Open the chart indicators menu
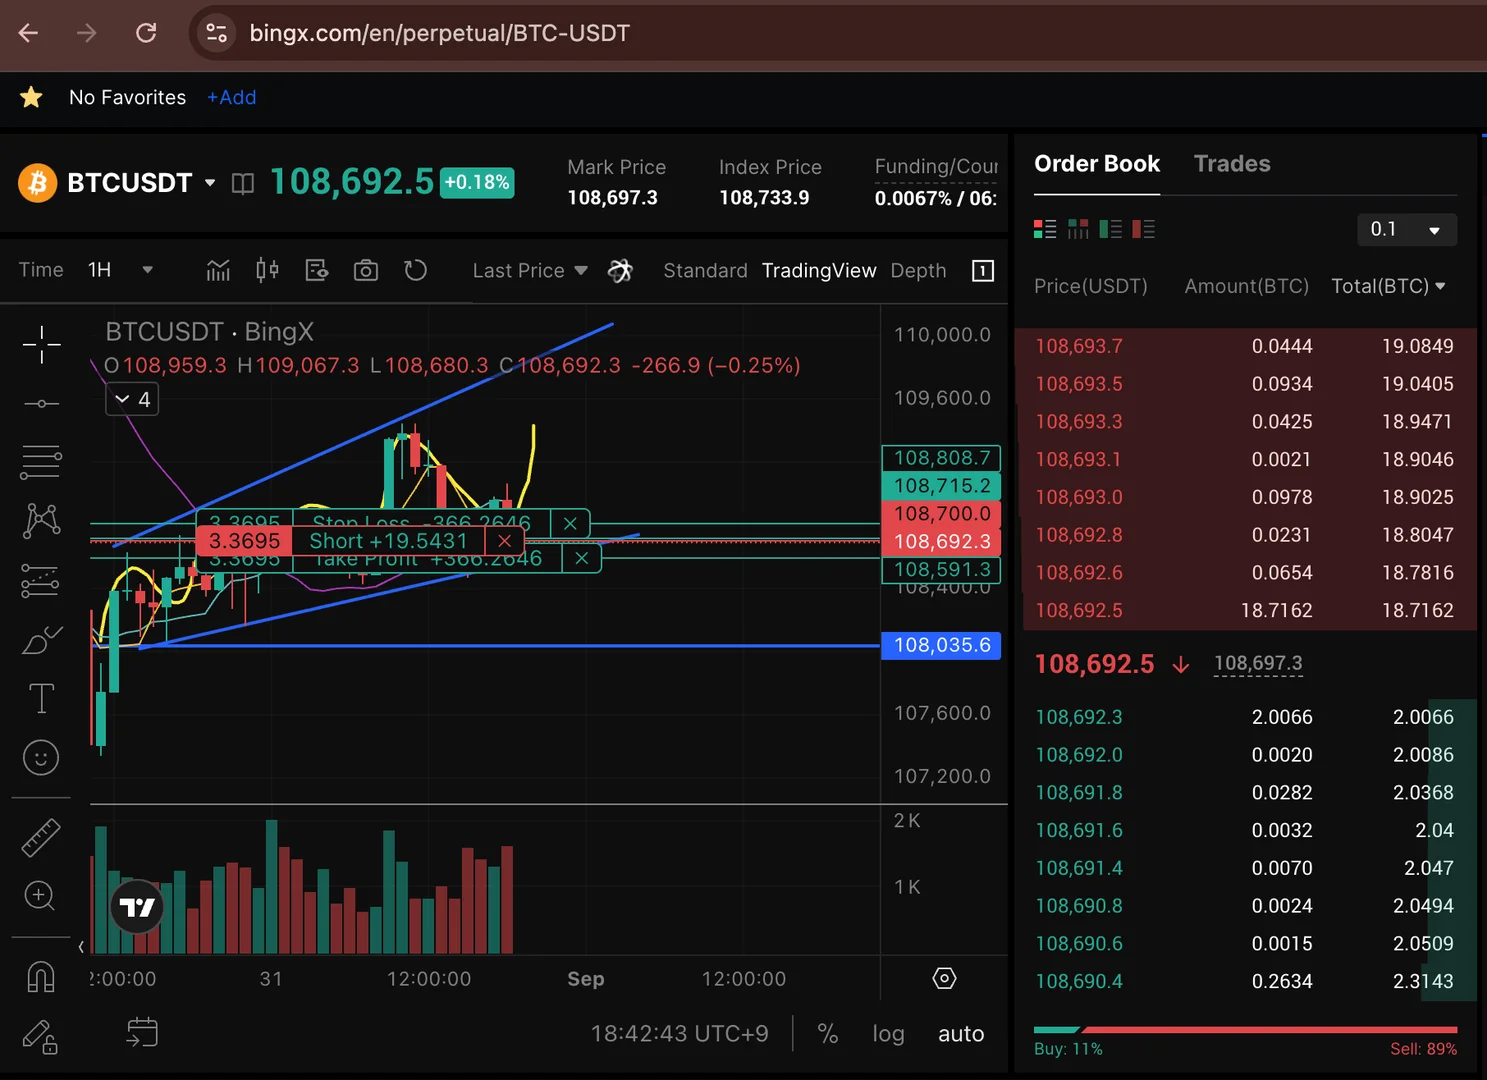This screenshot has height=1080, width=1487. pos(218,270)
